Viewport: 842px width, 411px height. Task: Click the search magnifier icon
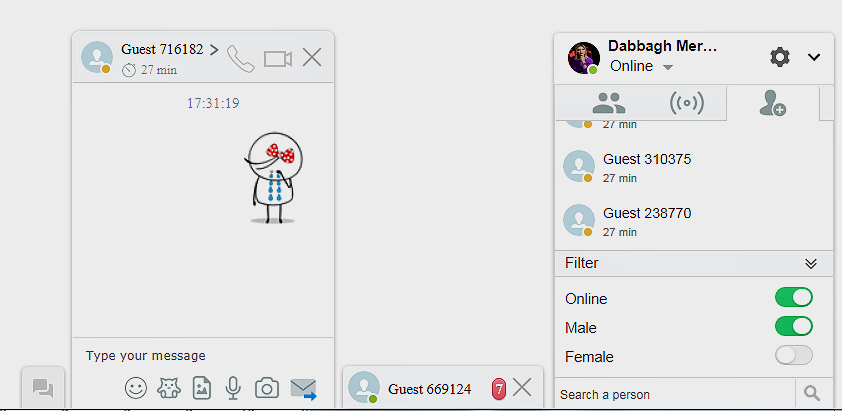pyautogui.click(x=812, y=394)
